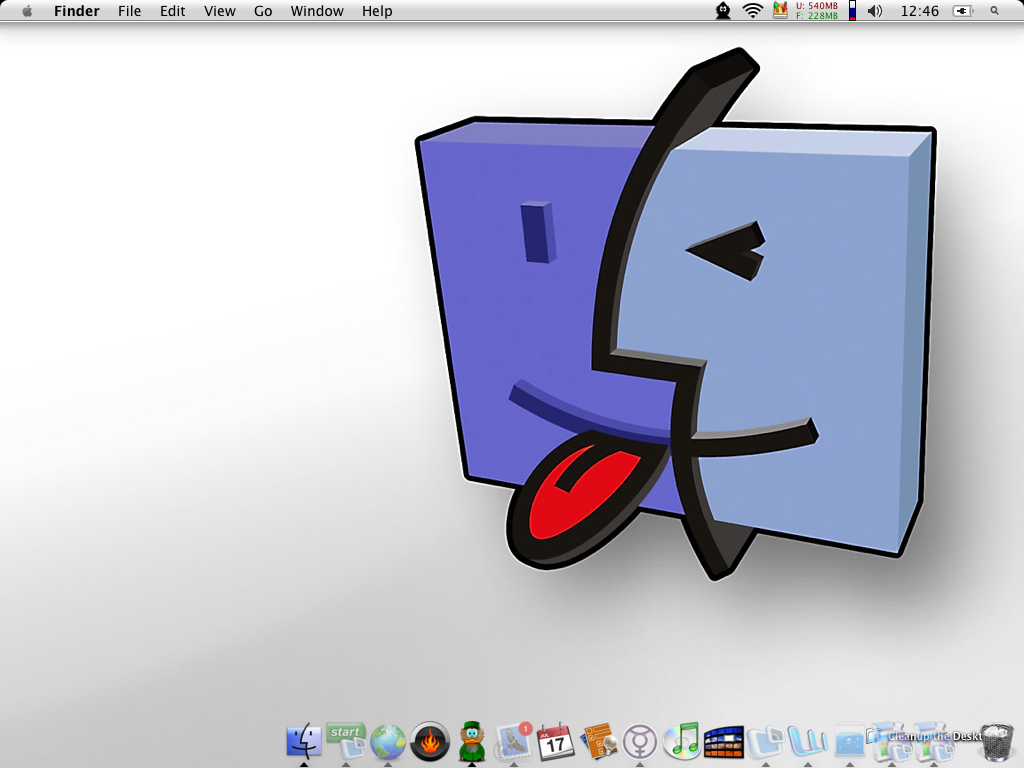Viewport: 1024px width, 768px height.
Task: Open the Trash in the Dock
Action: pos(997,742)
